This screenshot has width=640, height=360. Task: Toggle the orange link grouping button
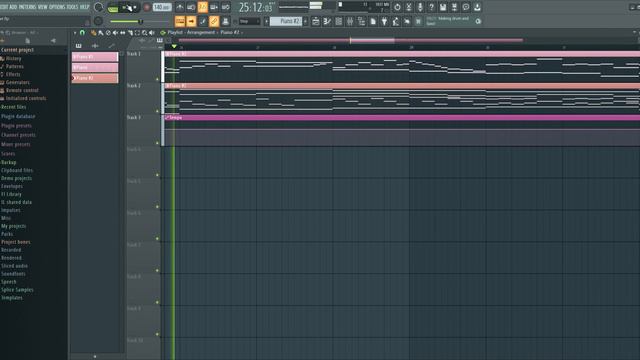point(214,21)
